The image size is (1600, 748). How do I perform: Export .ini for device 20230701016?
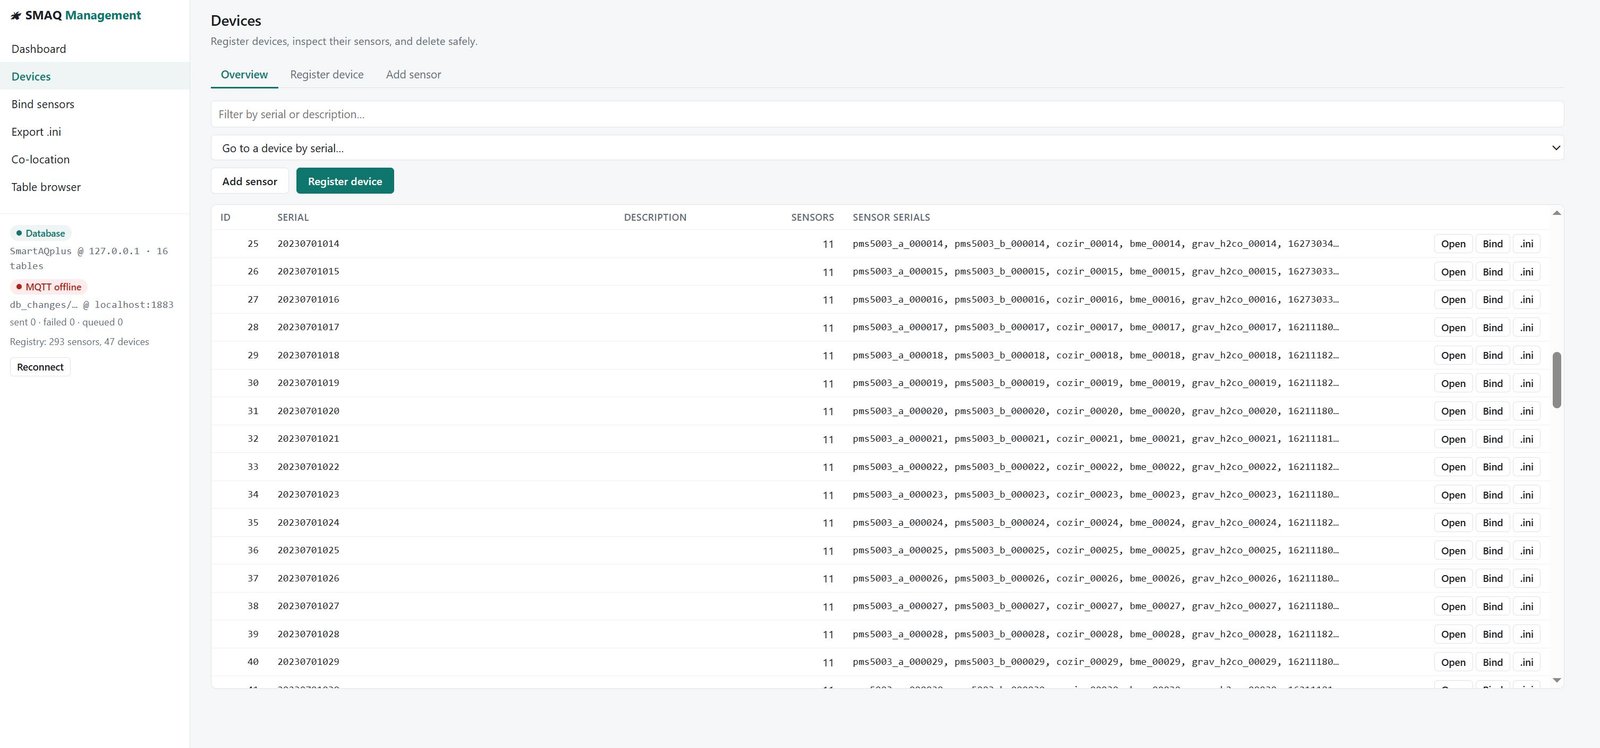pyautogui.click(x=1526, y=300)
